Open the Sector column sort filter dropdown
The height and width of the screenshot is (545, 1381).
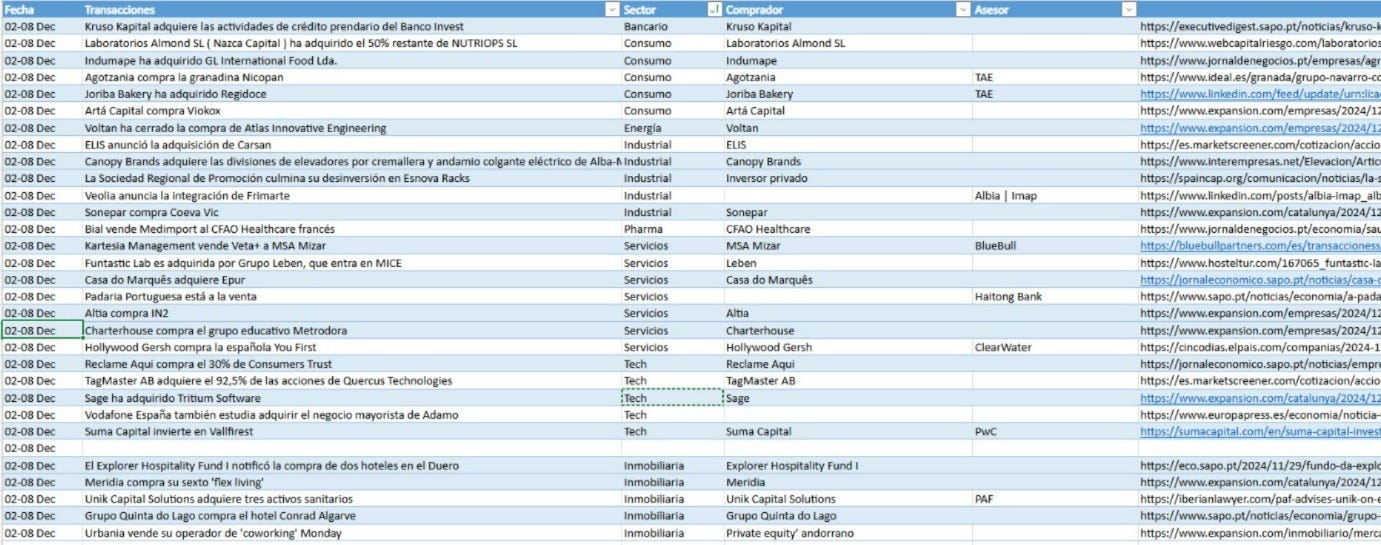pyautogui.click(x=714, y=9)
